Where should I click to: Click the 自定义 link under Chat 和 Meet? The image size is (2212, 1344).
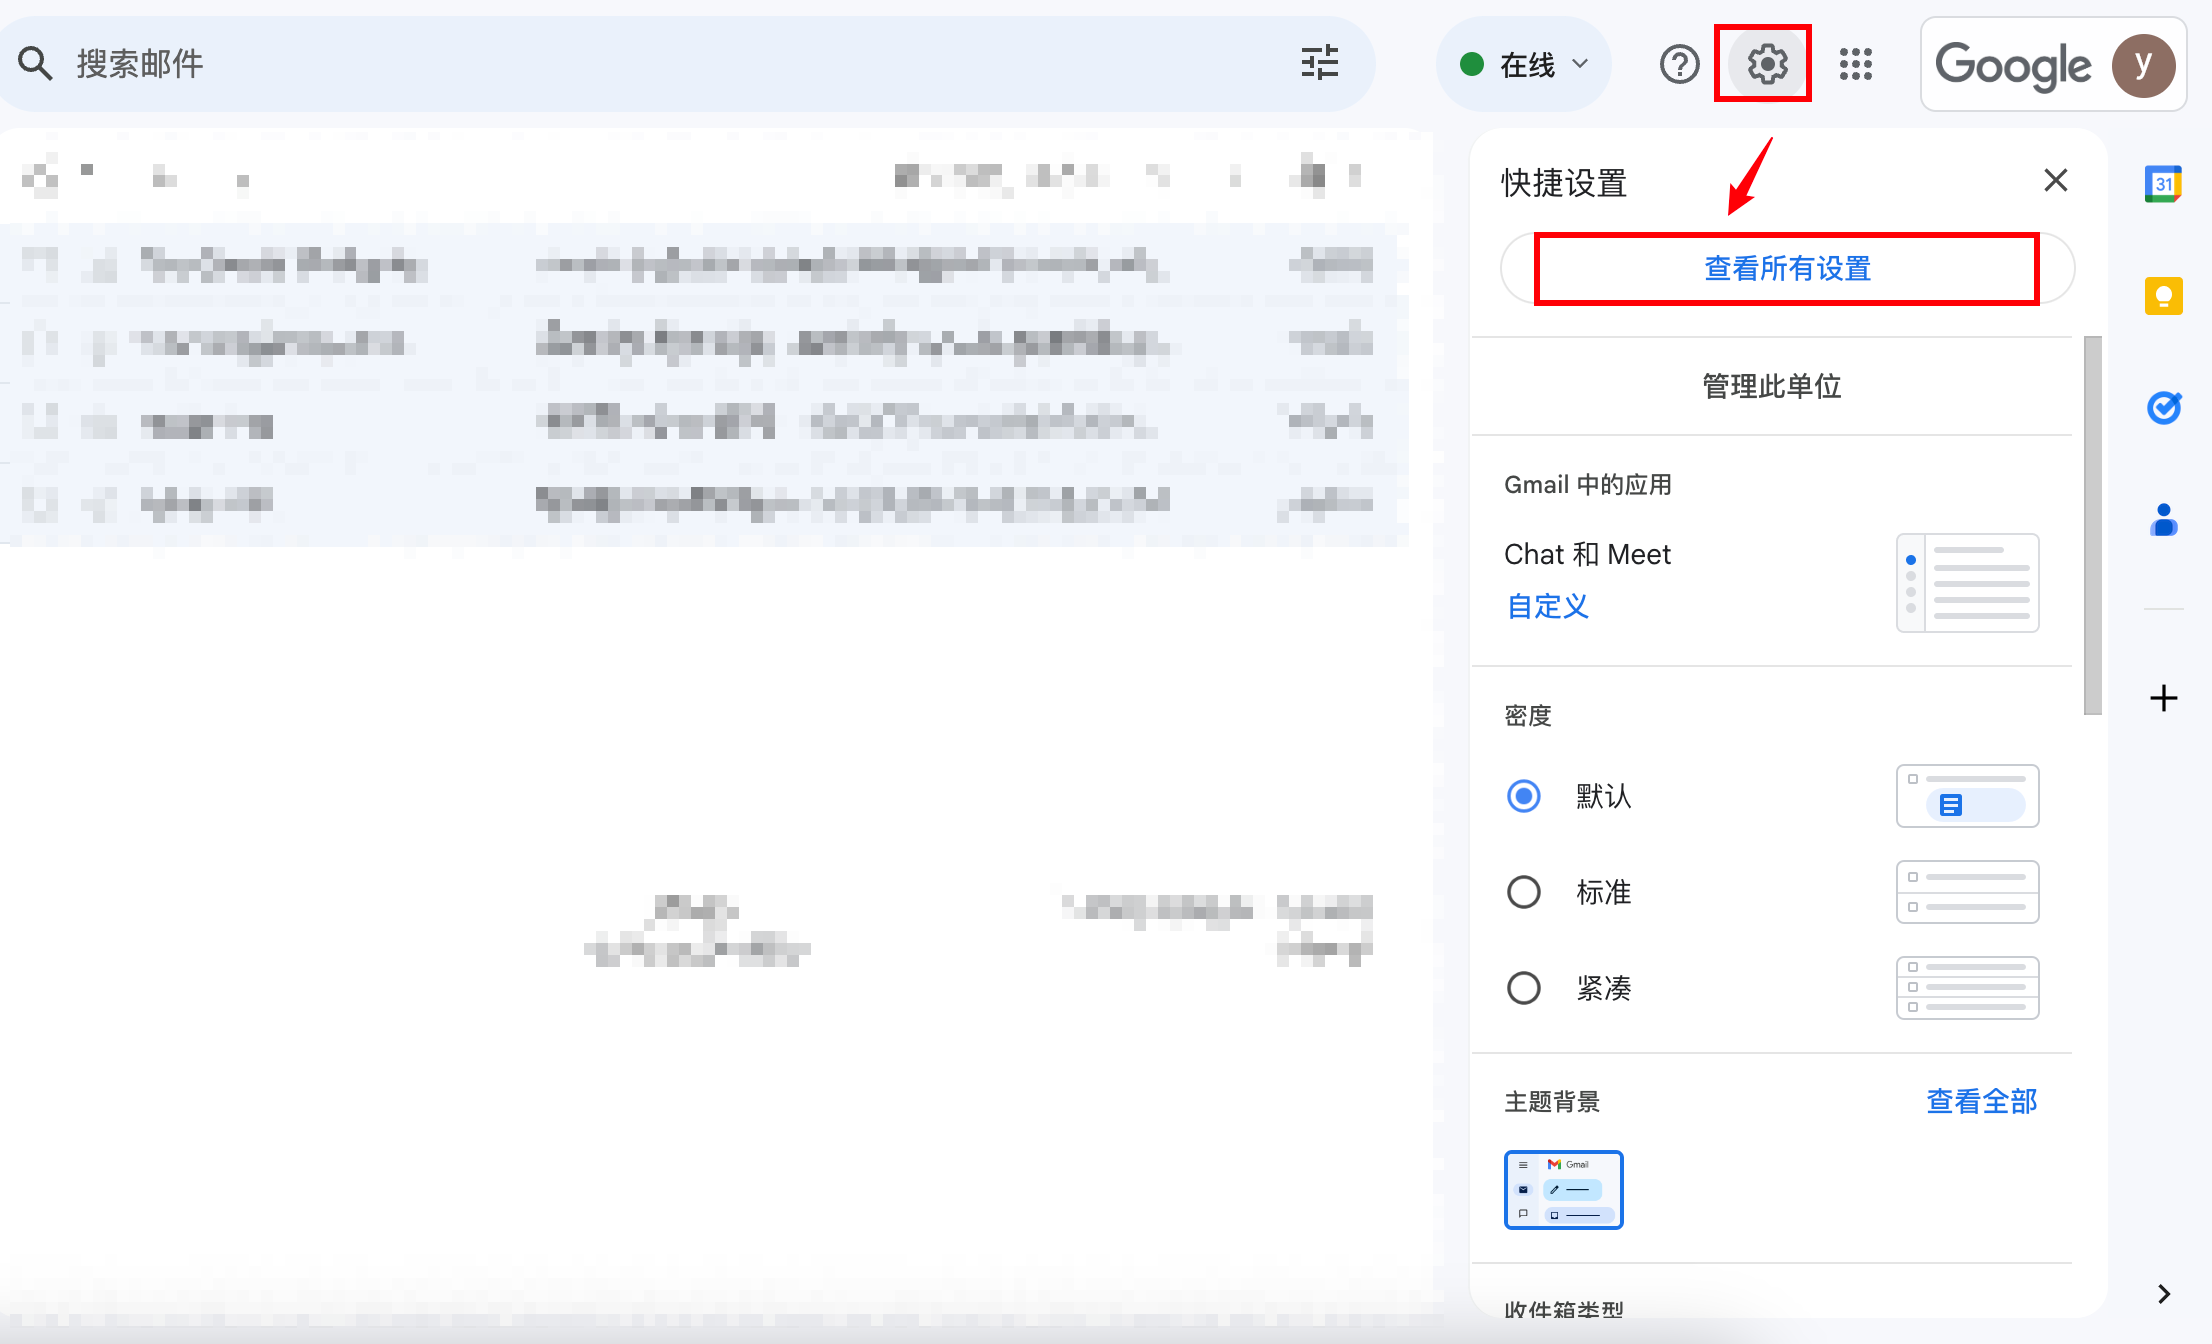[1547, 606]
